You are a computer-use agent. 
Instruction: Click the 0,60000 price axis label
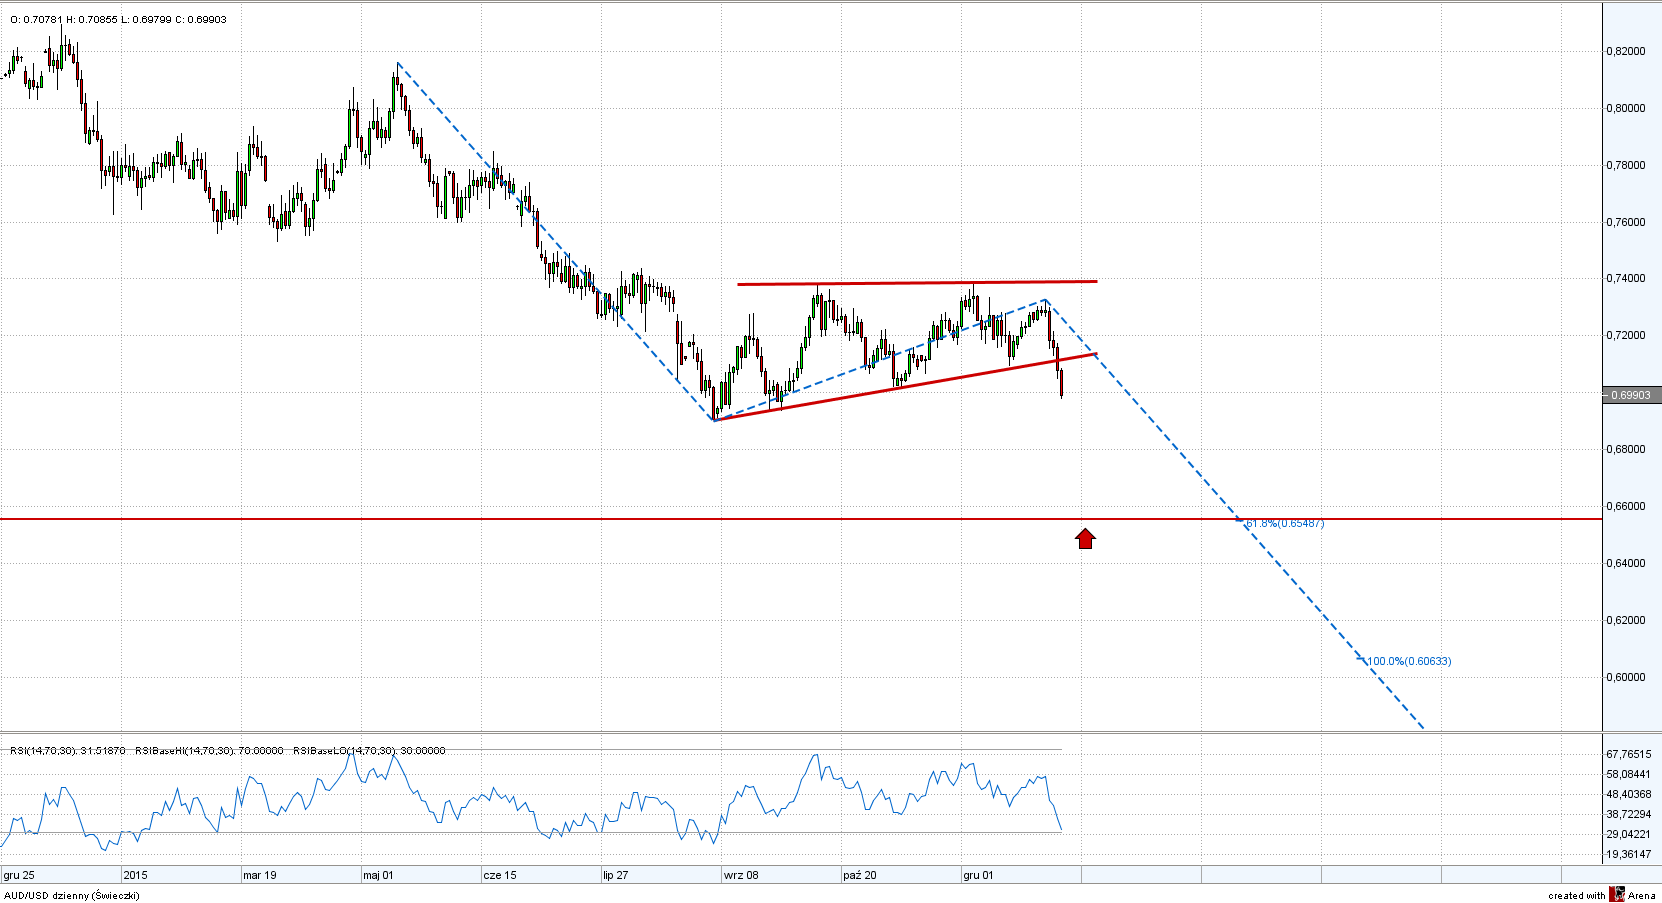coord(1626,677)
